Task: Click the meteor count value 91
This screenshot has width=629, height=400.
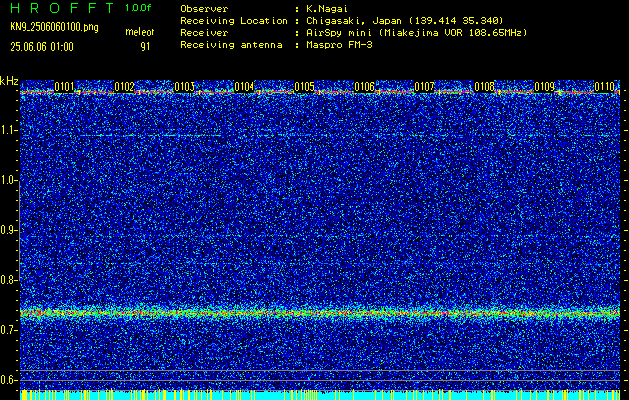Action: [145, 47]
